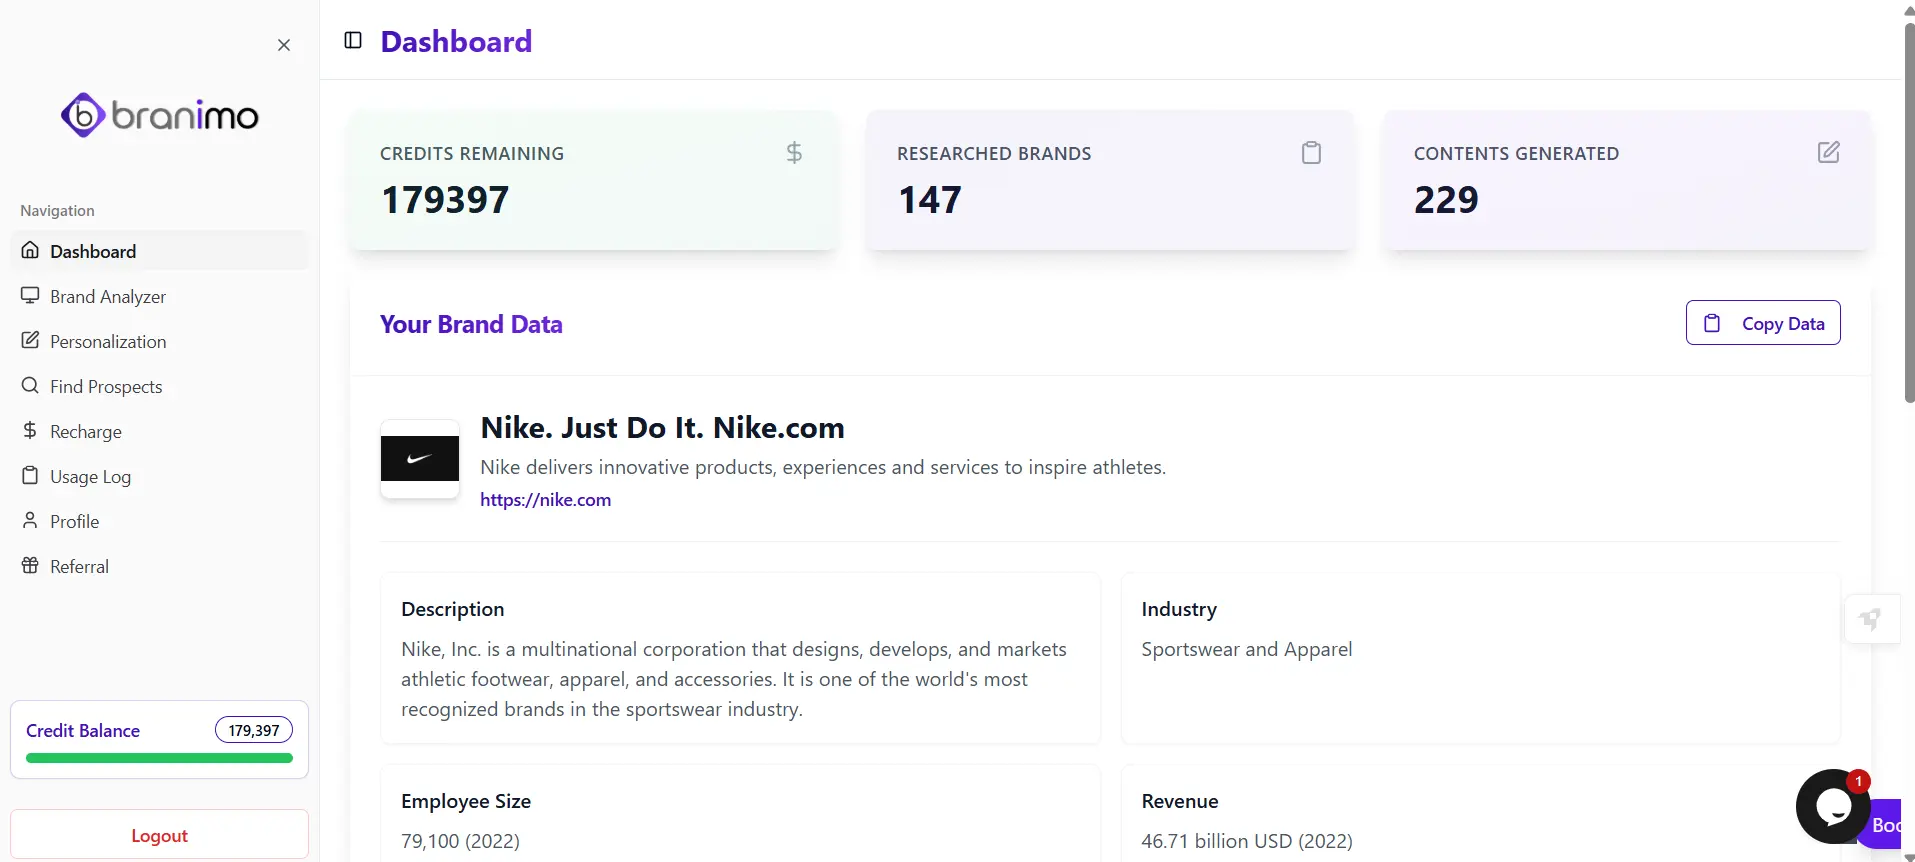Click 'Sportswear and Apparel' industry text
The height and width of the screenshot is (862, 1915).
[x=1247, y=649]
